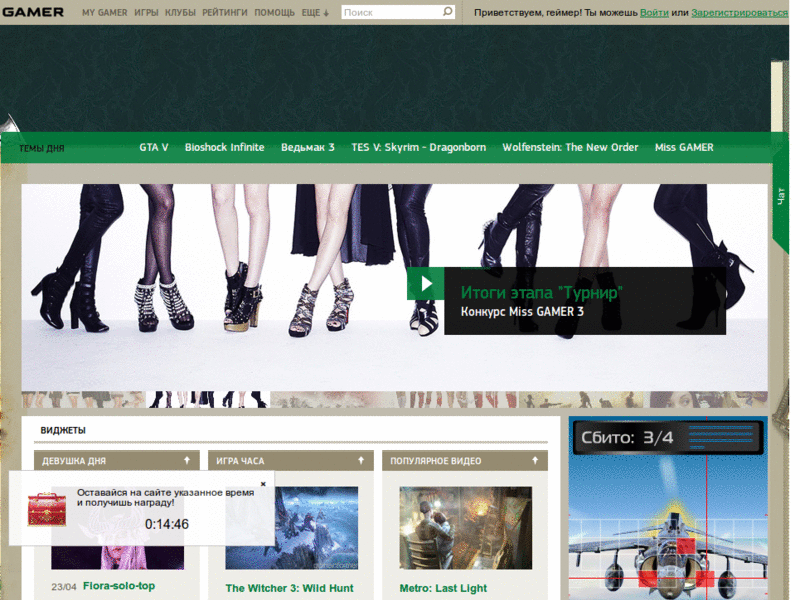
Task: Open Wolfenstein: The New Order topic
Action: (570, 147)
